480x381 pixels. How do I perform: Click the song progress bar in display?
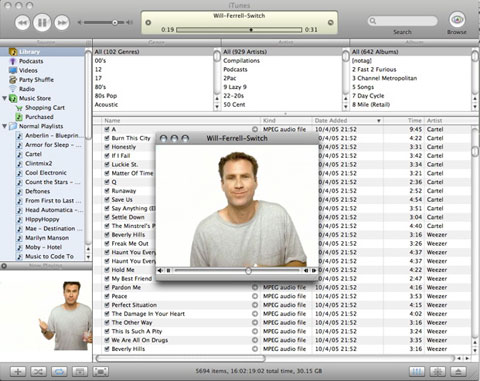[x=239, y=30]
